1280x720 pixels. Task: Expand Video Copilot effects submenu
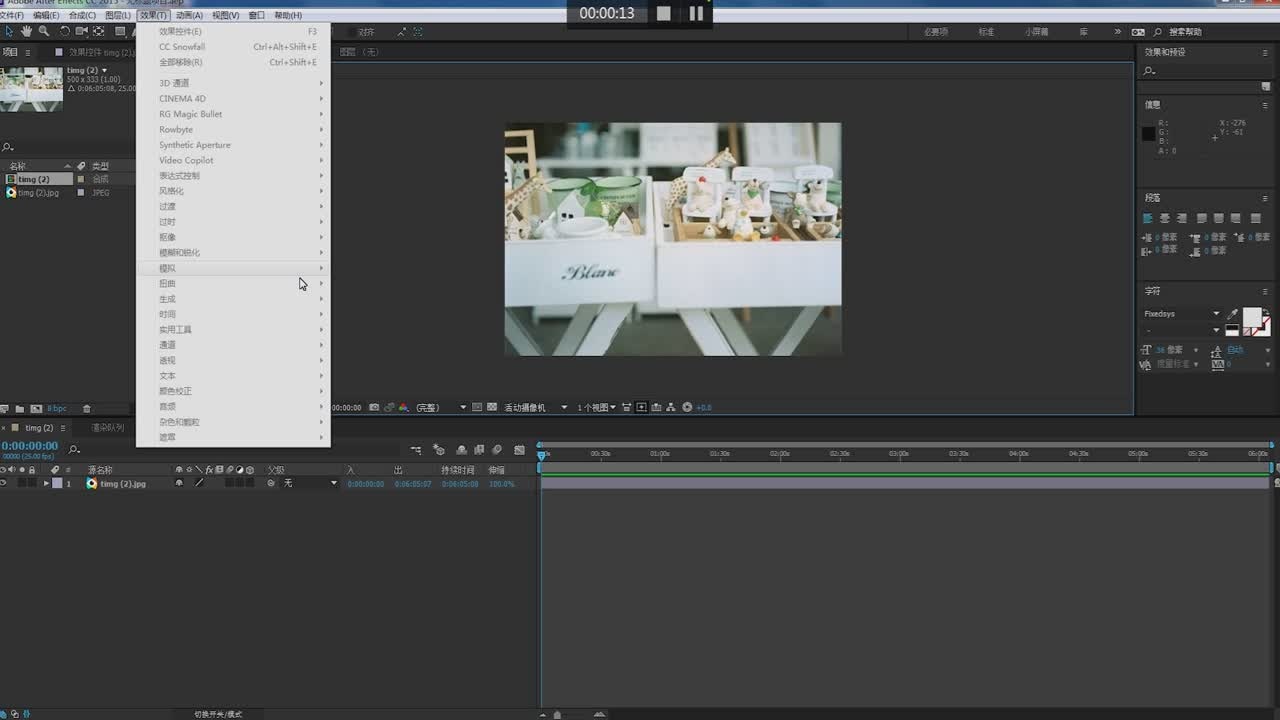233,160
